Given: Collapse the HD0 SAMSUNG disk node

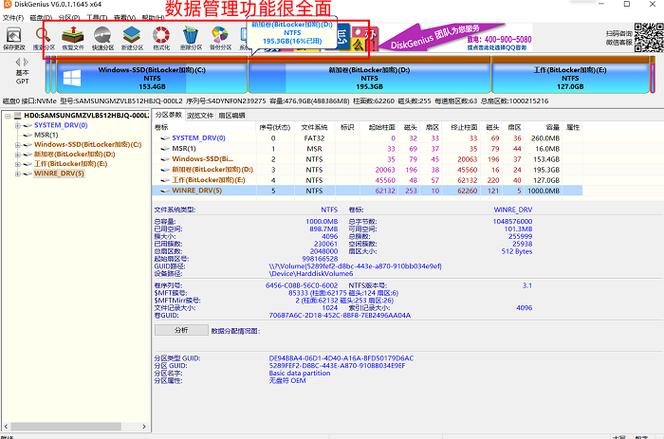Looking at the screenshot, I should [x=8, y=116].
